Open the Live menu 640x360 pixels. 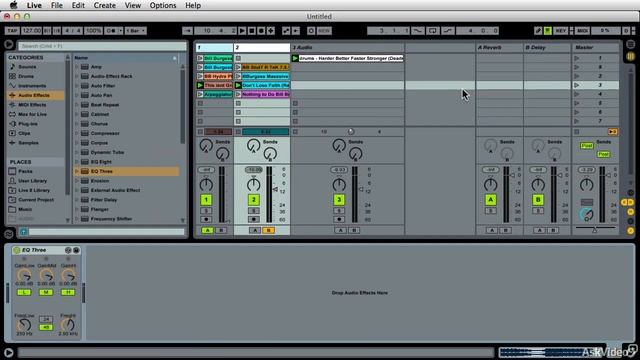(34, 5)
